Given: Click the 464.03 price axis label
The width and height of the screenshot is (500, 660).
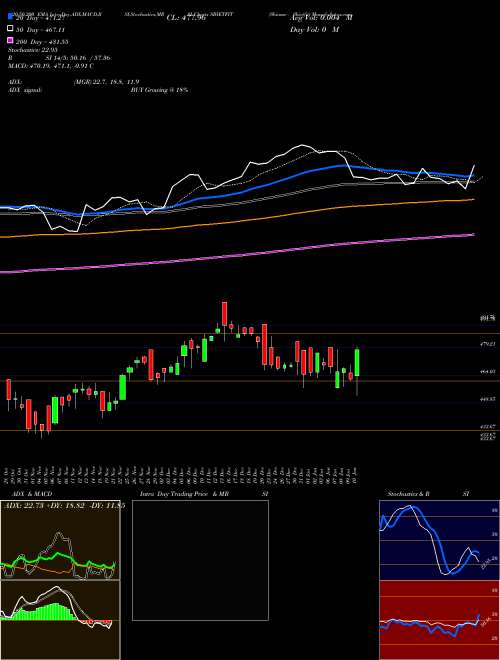Looking at the screenshot, I should [x=488, y=372].
